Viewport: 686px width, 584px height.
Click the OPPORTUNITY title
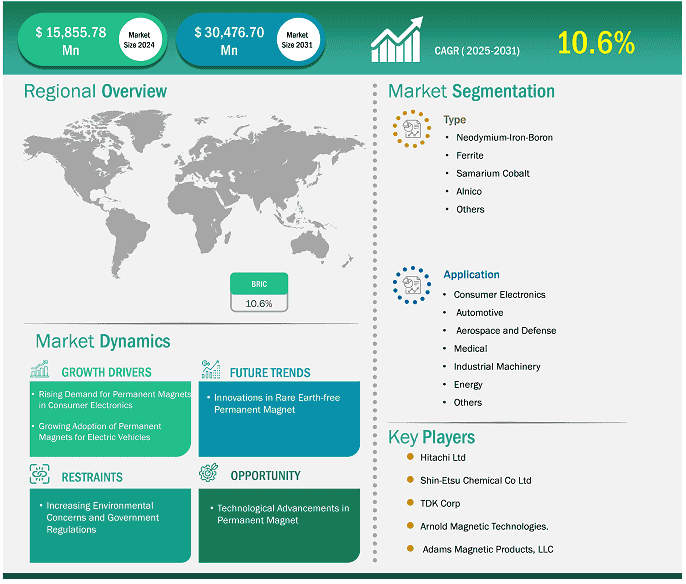266,476
